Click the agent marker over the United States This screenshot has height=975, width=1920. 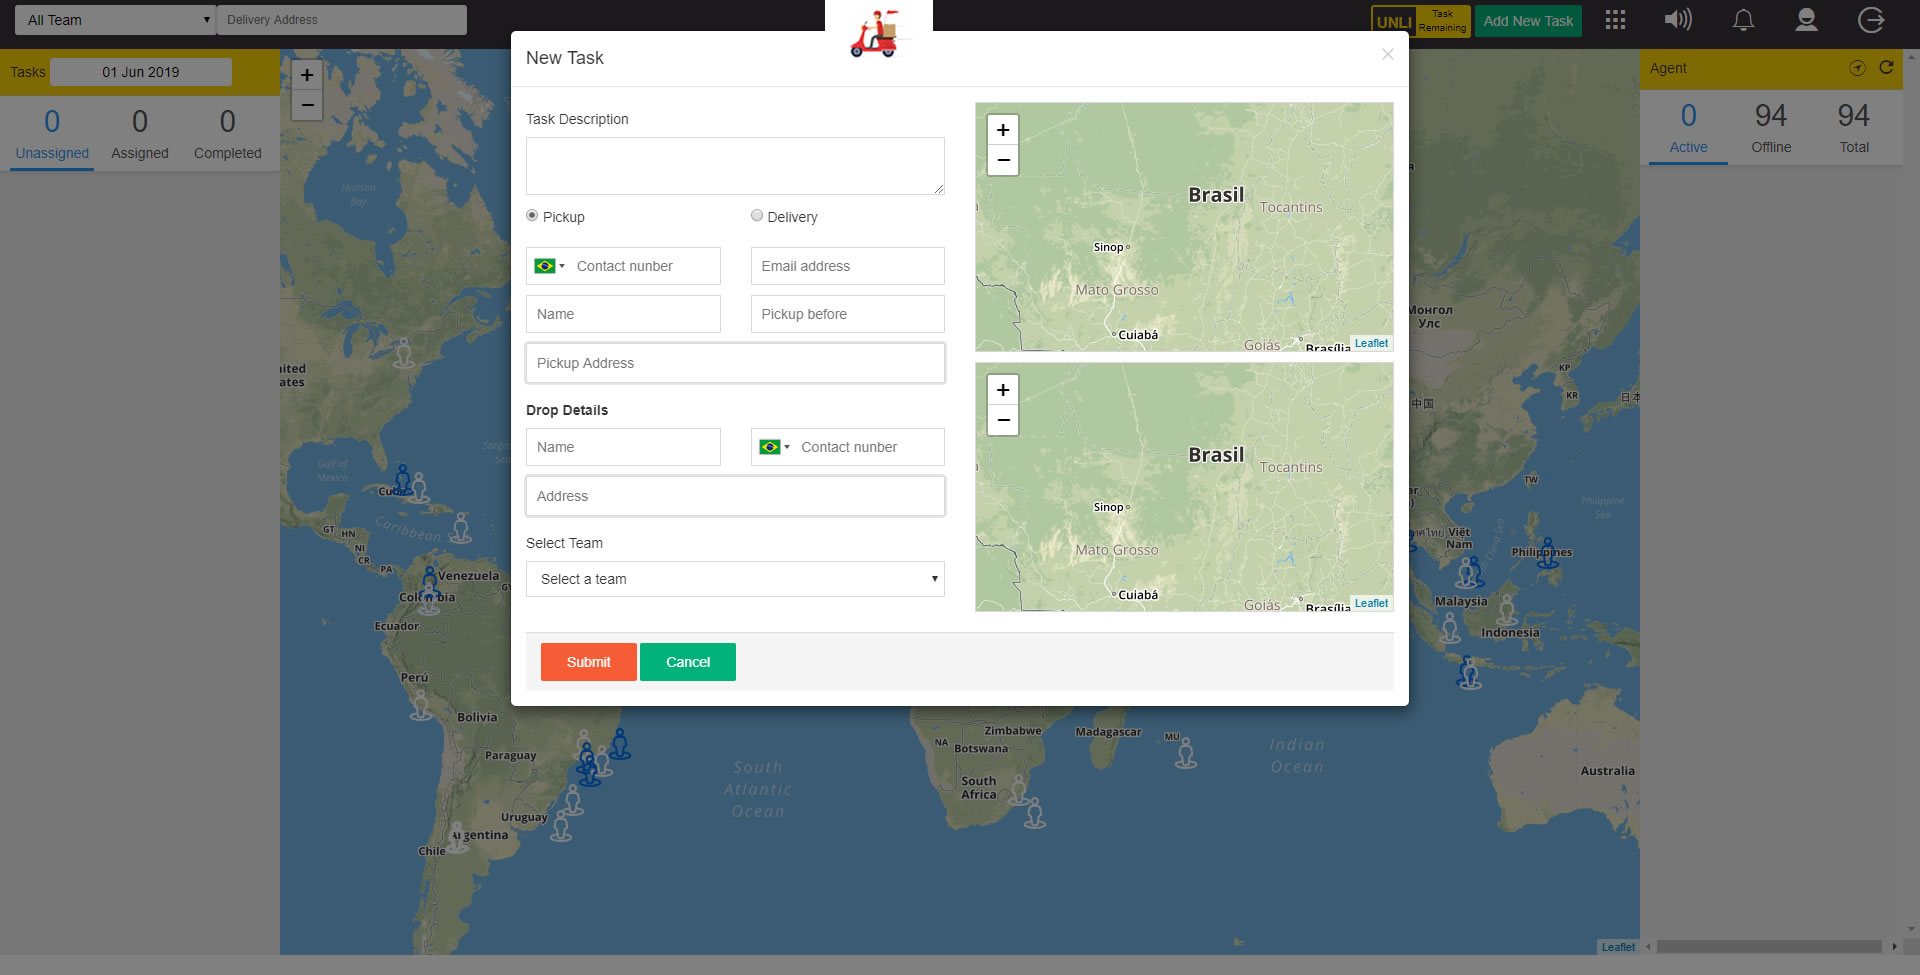pyautogui.click(x=403, y=353)
